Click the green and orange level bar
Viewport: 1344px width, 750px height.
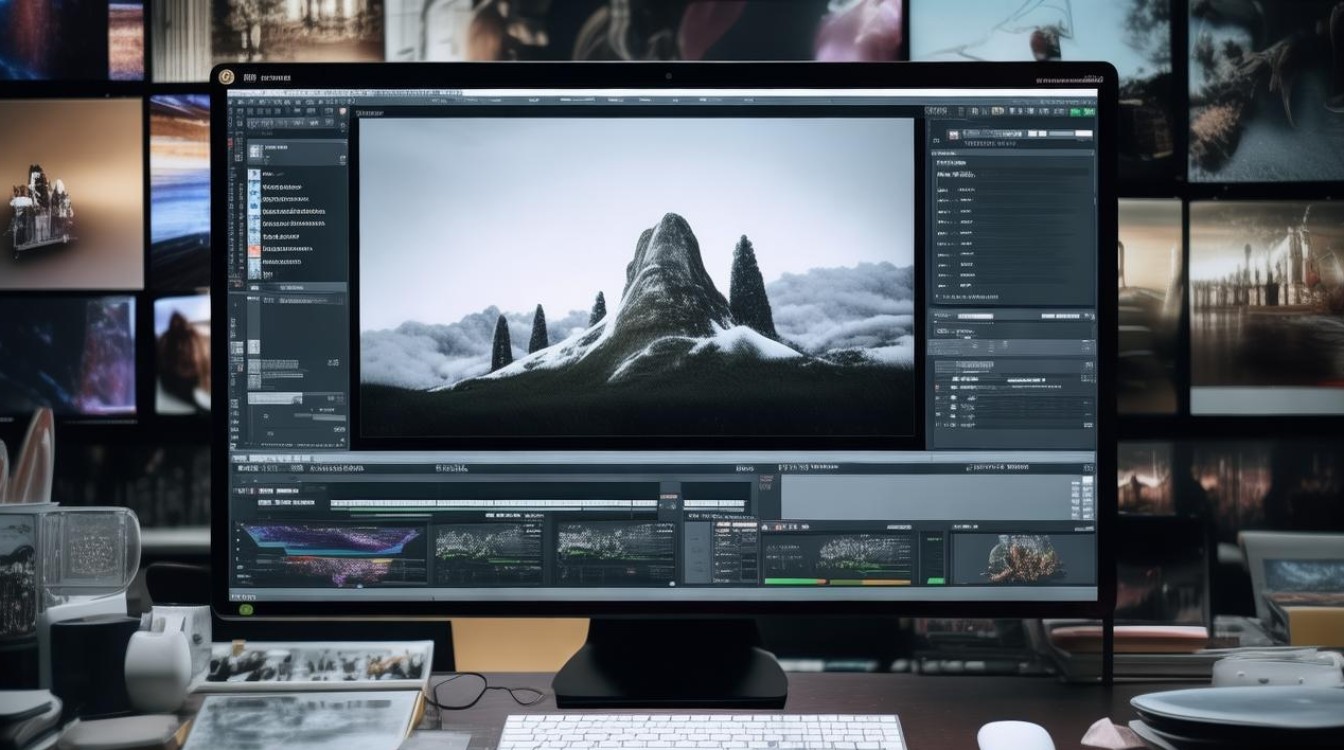pyautogui.click(x=838, y=581)
